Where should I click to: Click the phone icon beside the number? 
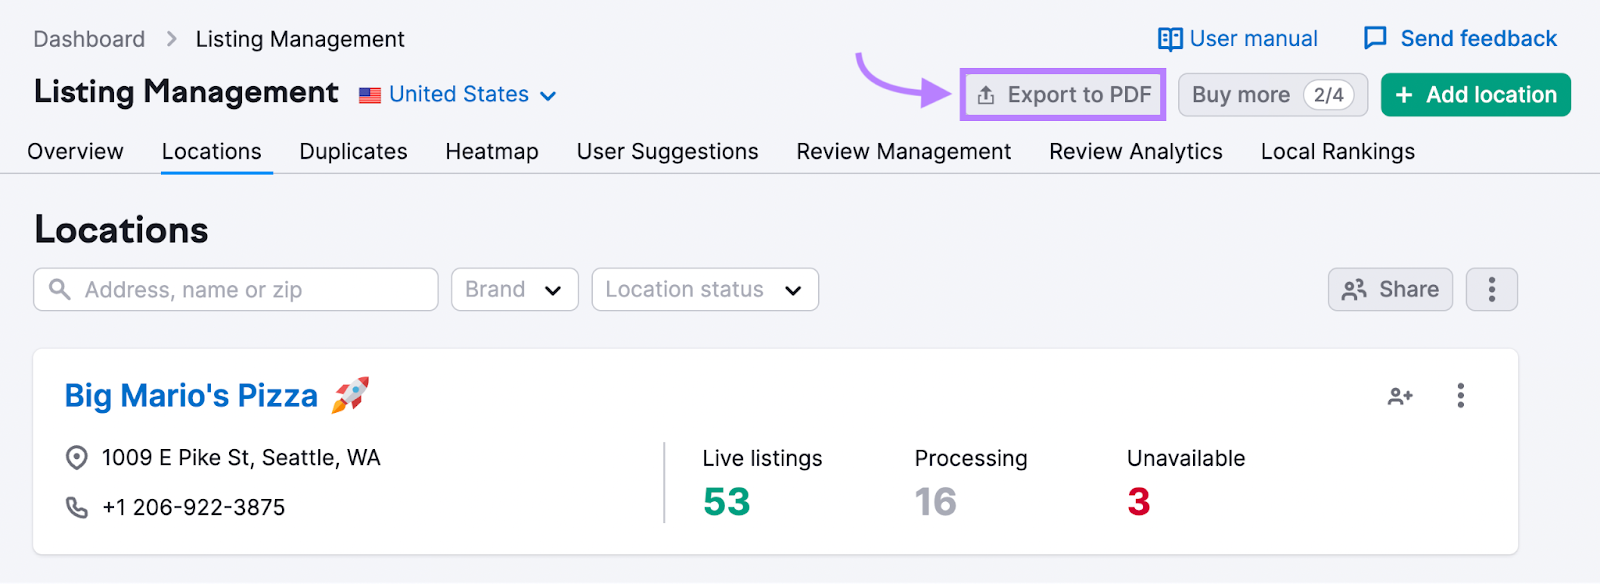coord(77,508)
